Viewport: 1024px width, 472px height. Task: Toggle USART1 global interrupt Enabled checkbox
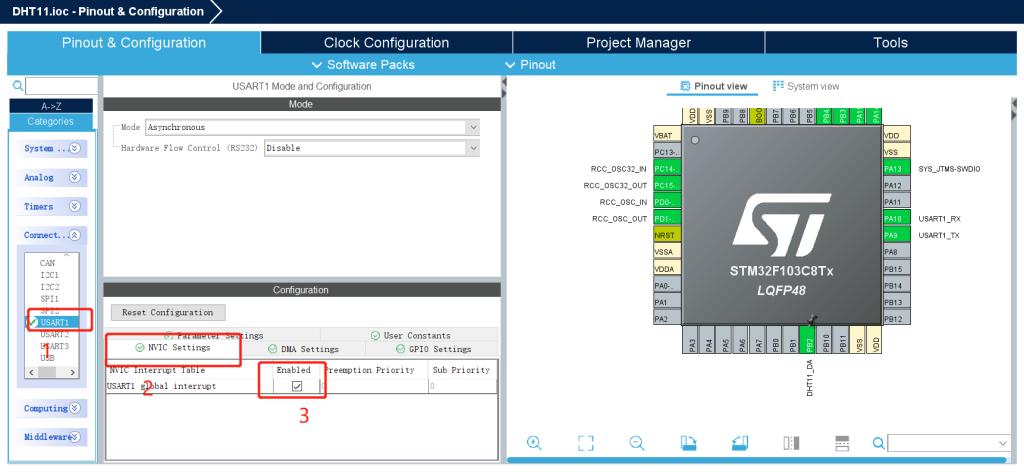[297, 386]
